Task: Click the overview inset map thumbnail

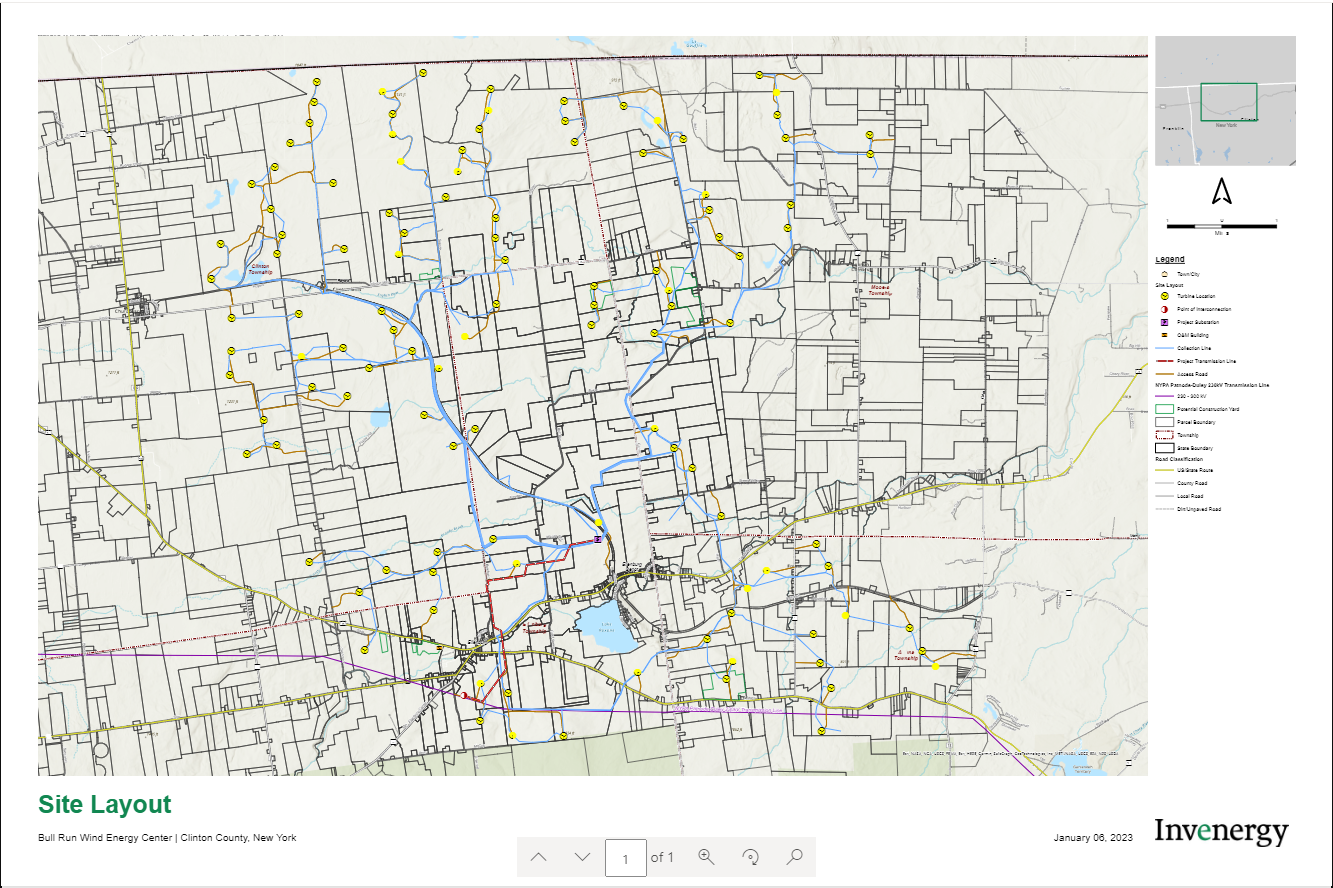Action: coord(1225,100)
